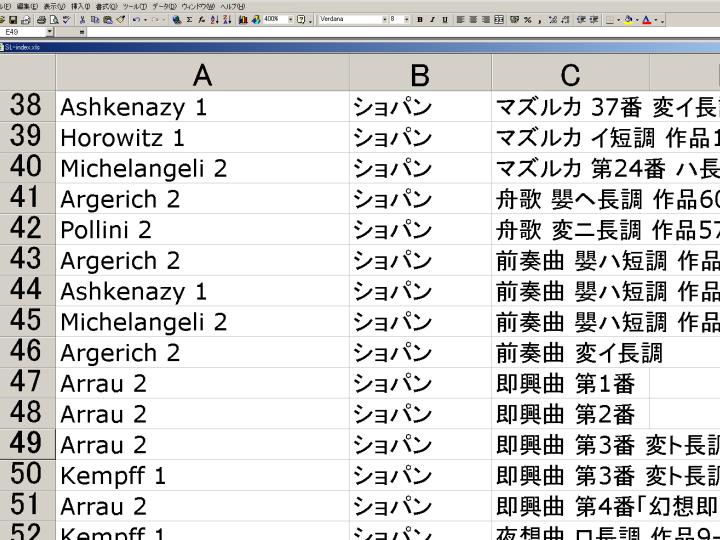
Task: Open the 書式(O) menu
Action: 107,6
